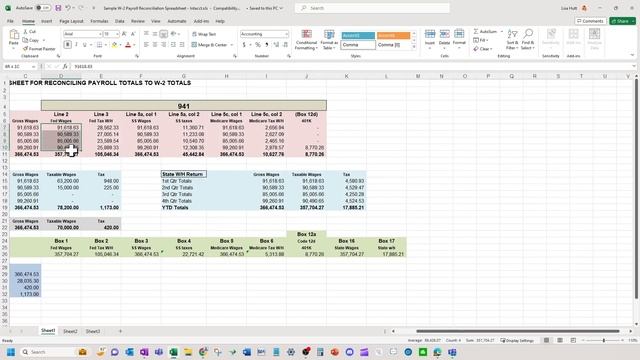Viewport: 640px width, 360px height.
Task: Decrease the cell indent
Action: (x=173, y=45)
